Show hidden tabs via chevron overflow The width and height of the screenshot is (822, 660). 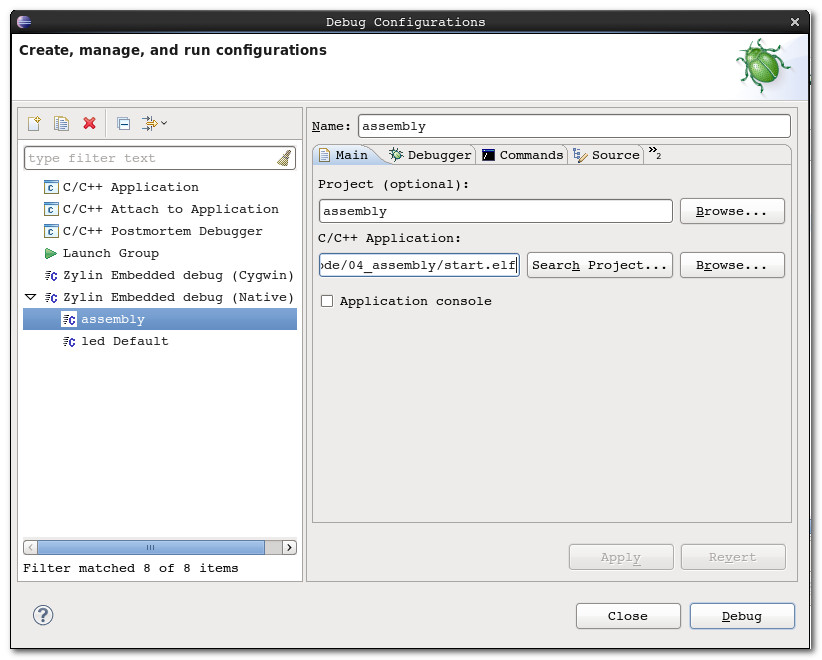[x=655, y=153]
